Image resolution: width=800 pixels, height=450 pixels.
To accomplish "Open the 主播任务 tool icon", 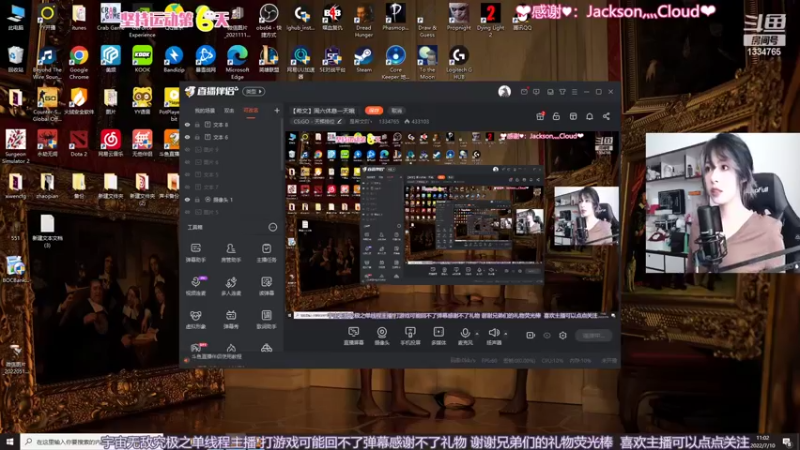I will coord(266,253).
